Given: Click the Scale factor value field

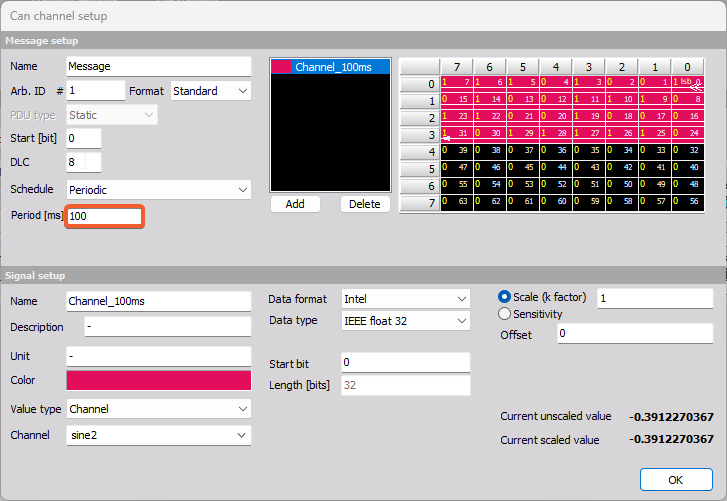Looking at the screenshot, I should [655, 298].
